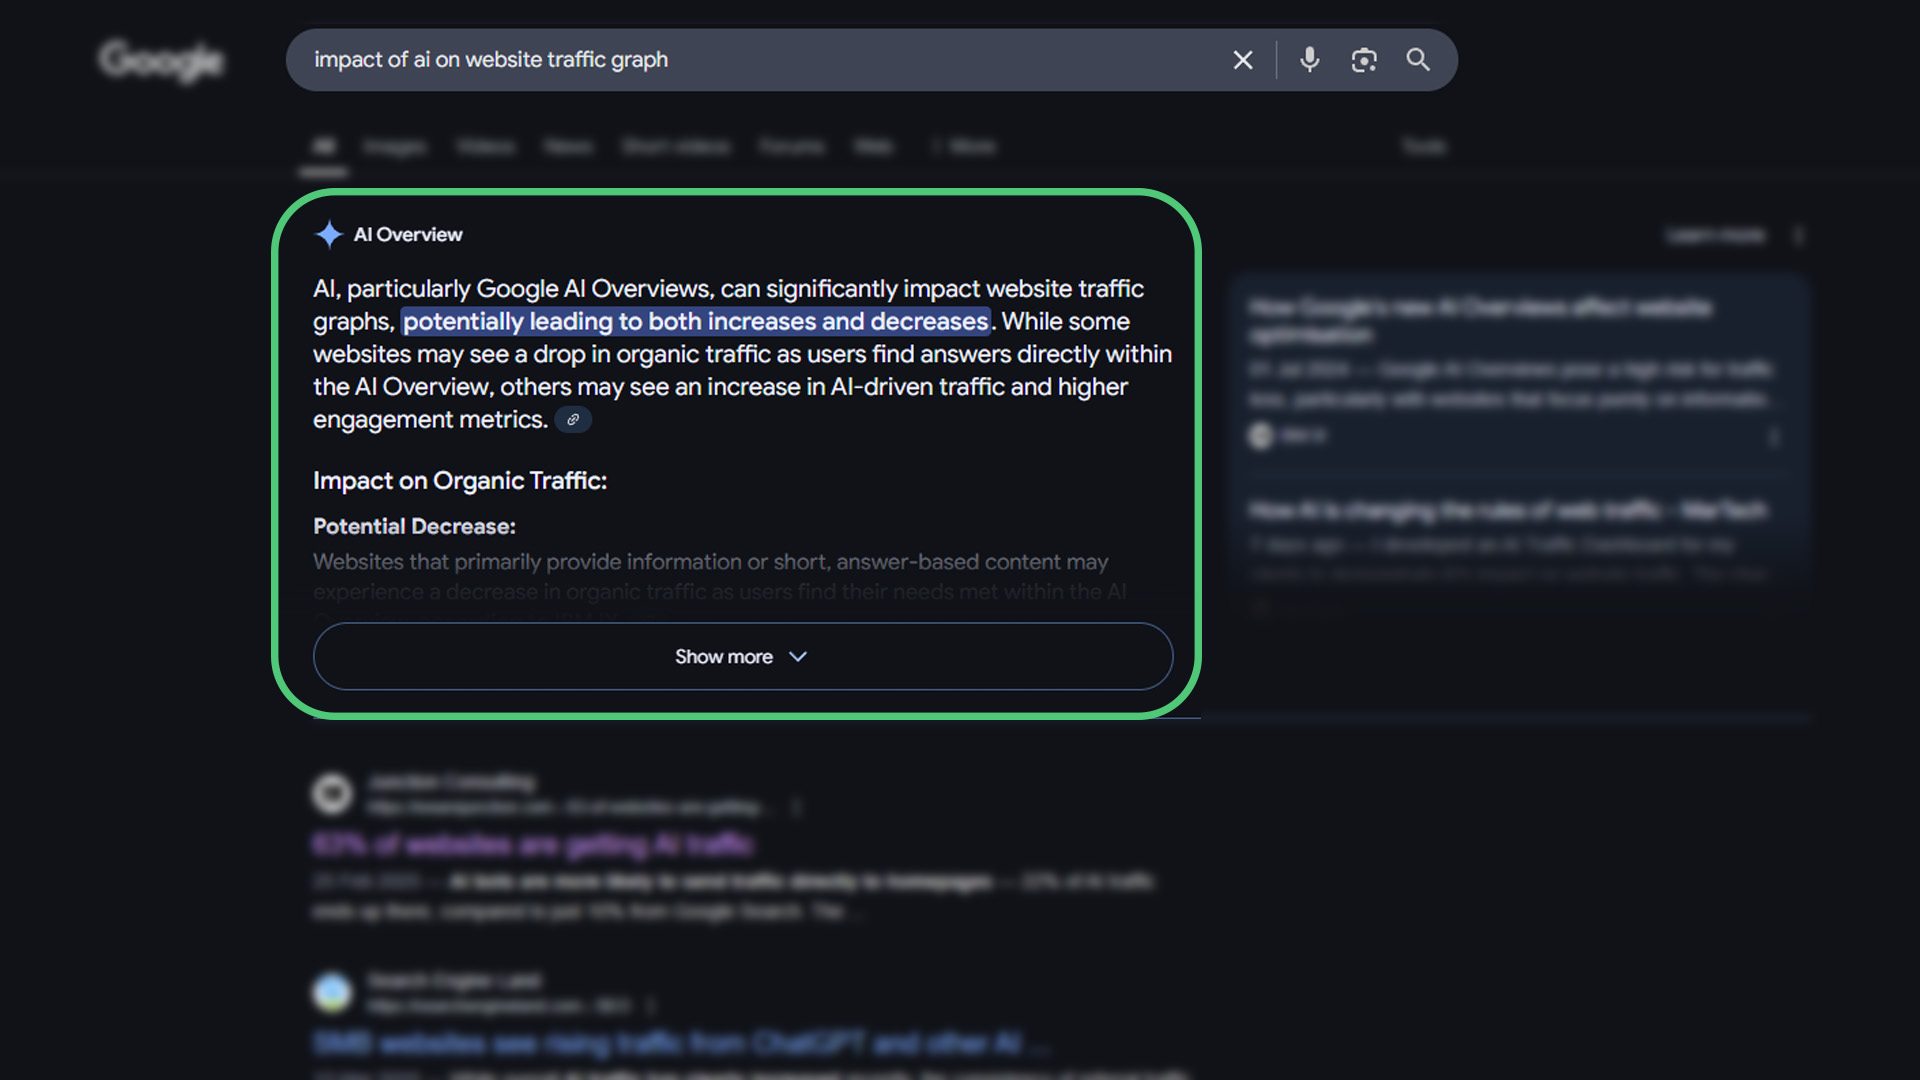
Task: Open the source link chip after 'engagement metrics'
Action: [x=573, y=420]
